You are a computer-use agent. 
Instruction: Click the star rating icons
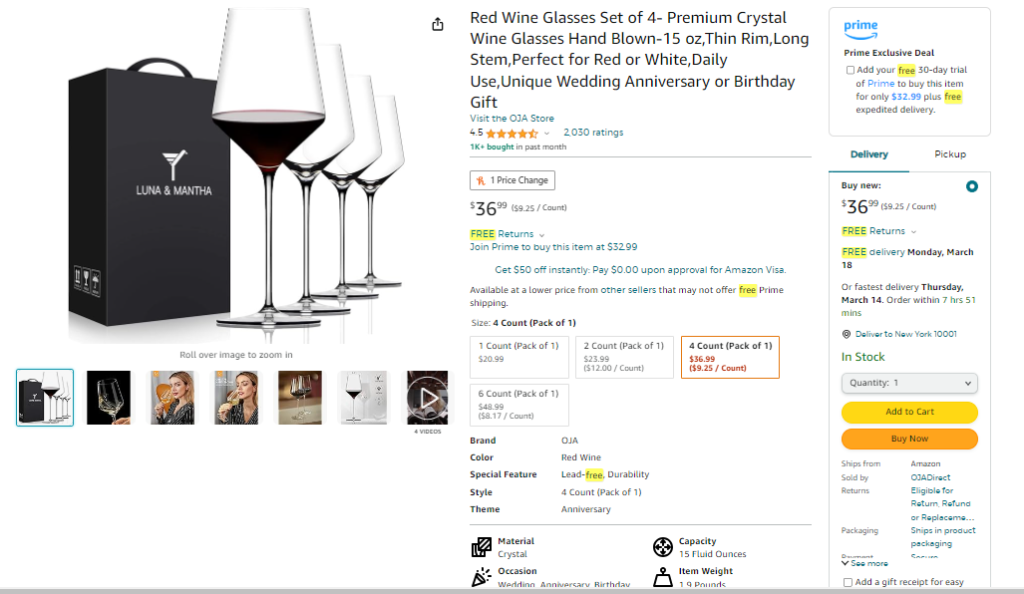pyautogui.click(x=511, y=133)
